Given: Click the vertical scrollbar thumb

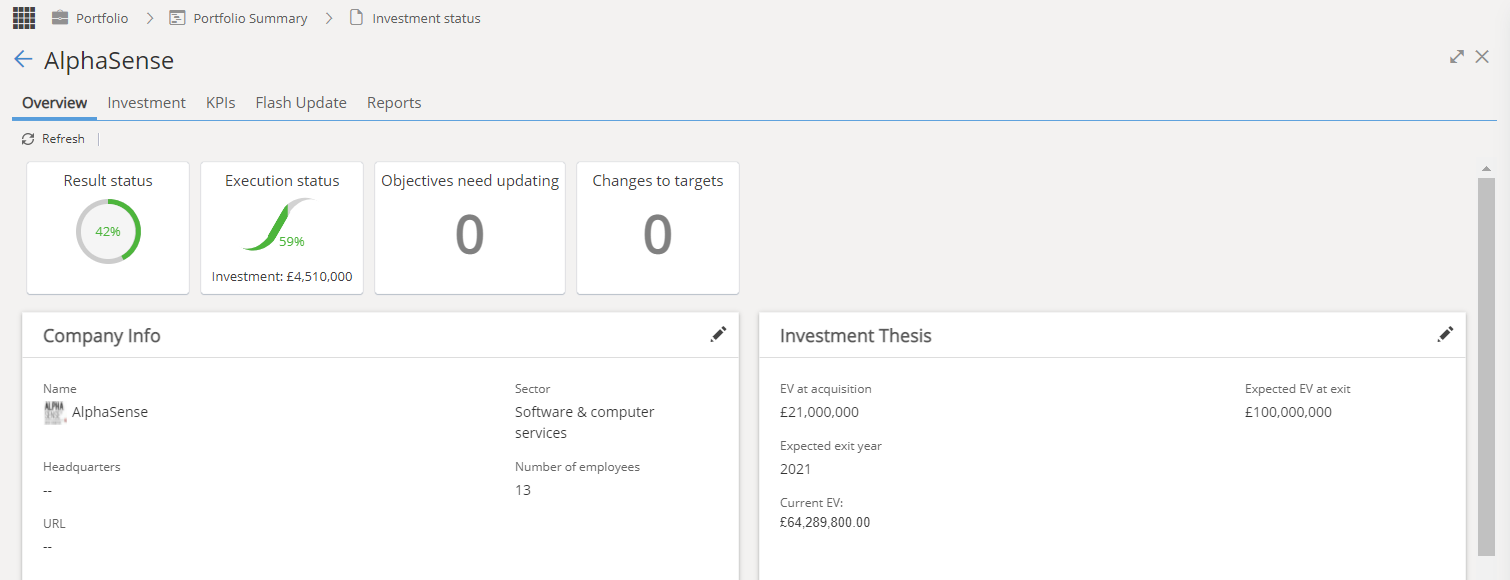Looking at the screenshot, I should coord(1486,365).
